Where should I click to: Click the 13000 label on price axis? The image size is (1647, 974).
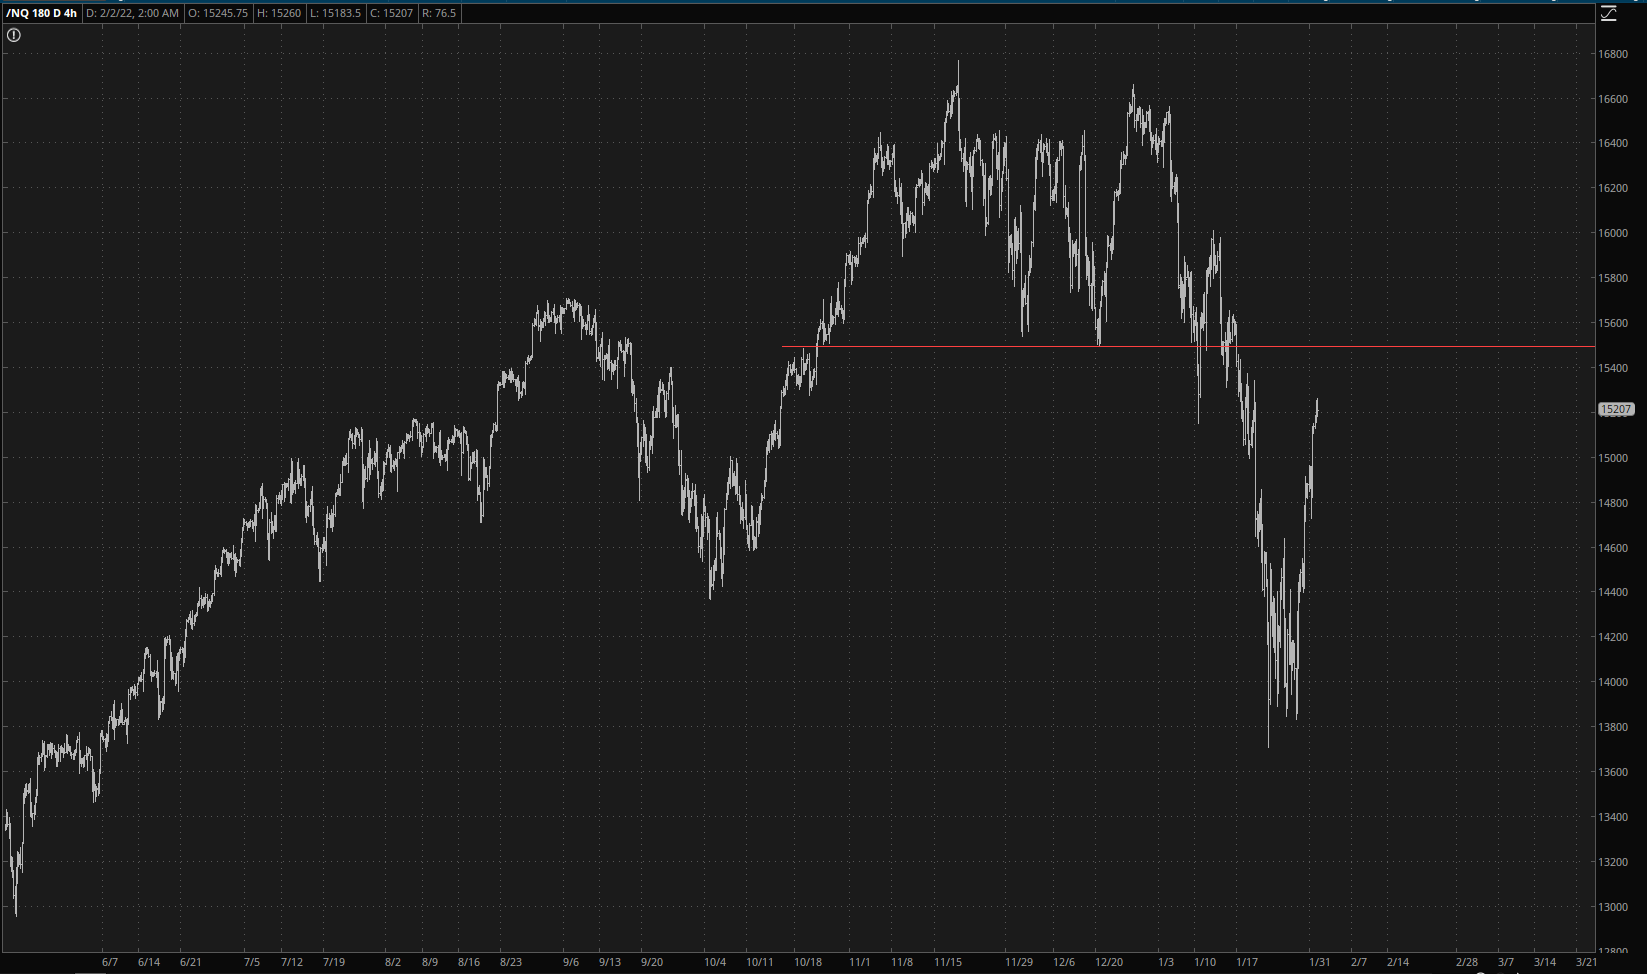(x=1612, y=907)
